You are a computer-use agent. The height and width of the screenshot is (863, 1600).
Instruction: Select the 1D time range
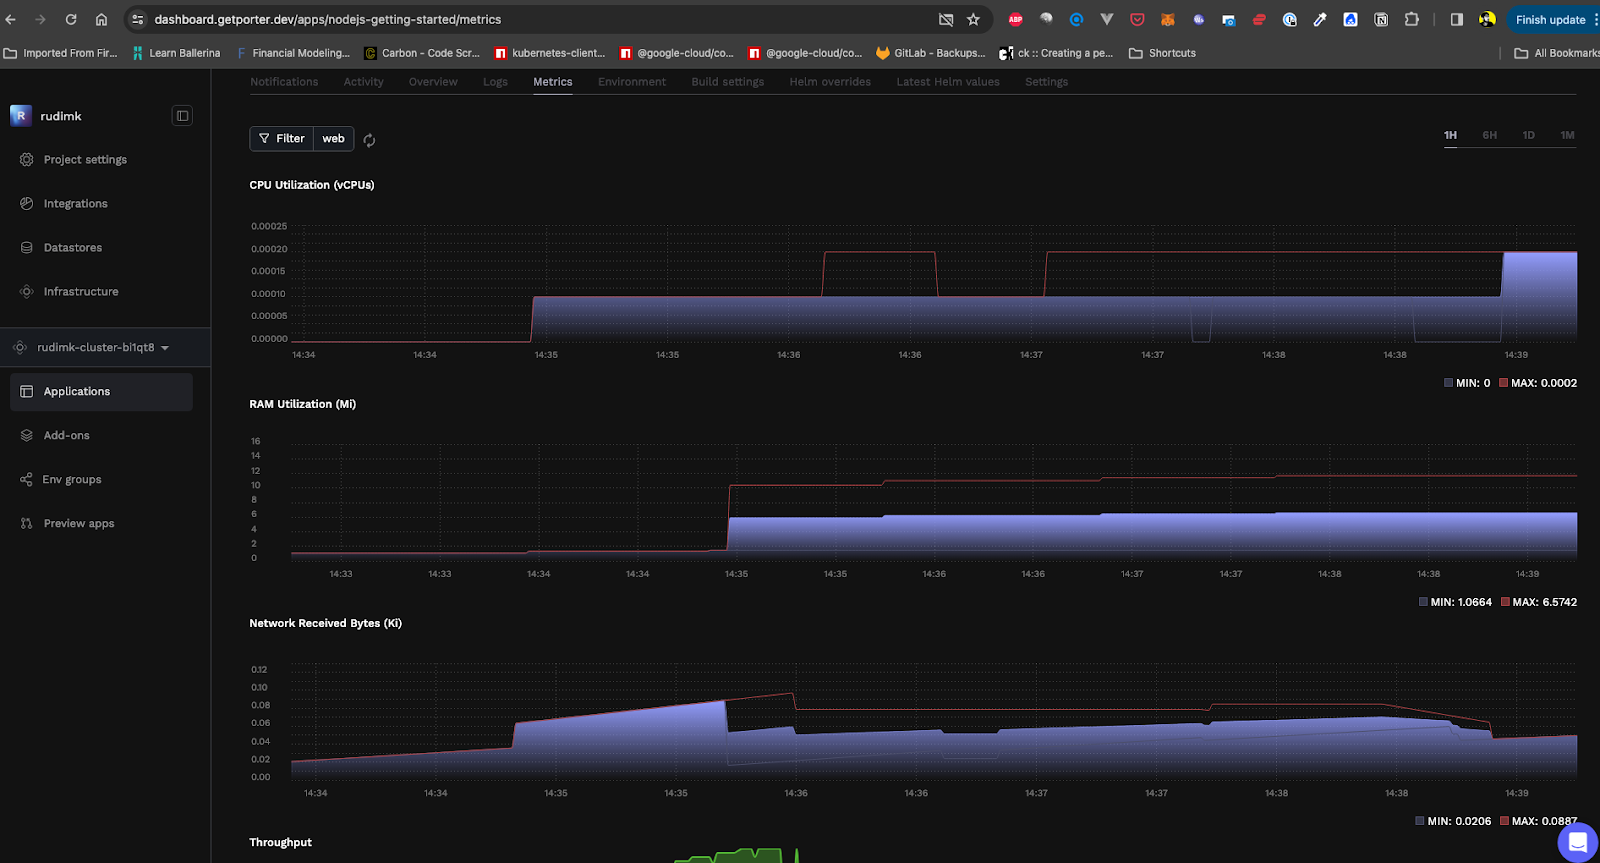tap(1528, 135)
